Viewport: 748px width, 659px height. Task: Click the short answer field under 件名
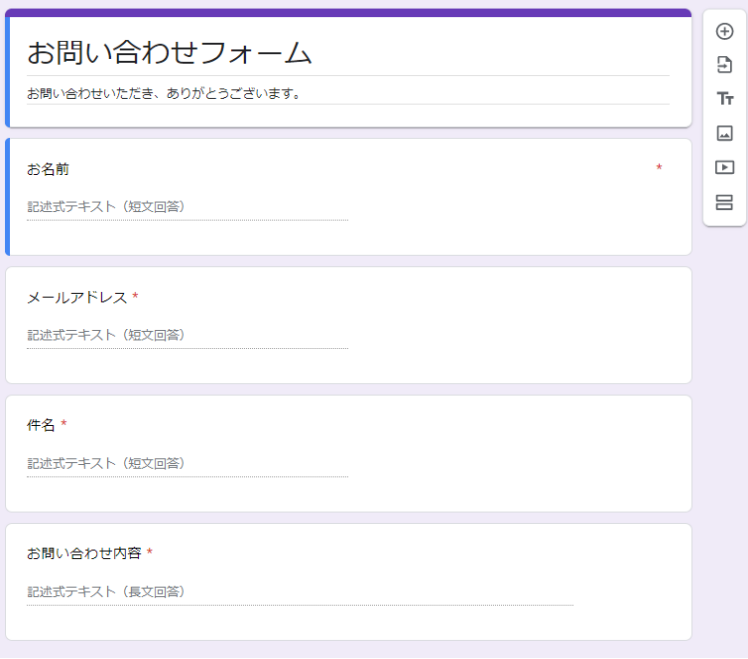click(x=187, y=464)
